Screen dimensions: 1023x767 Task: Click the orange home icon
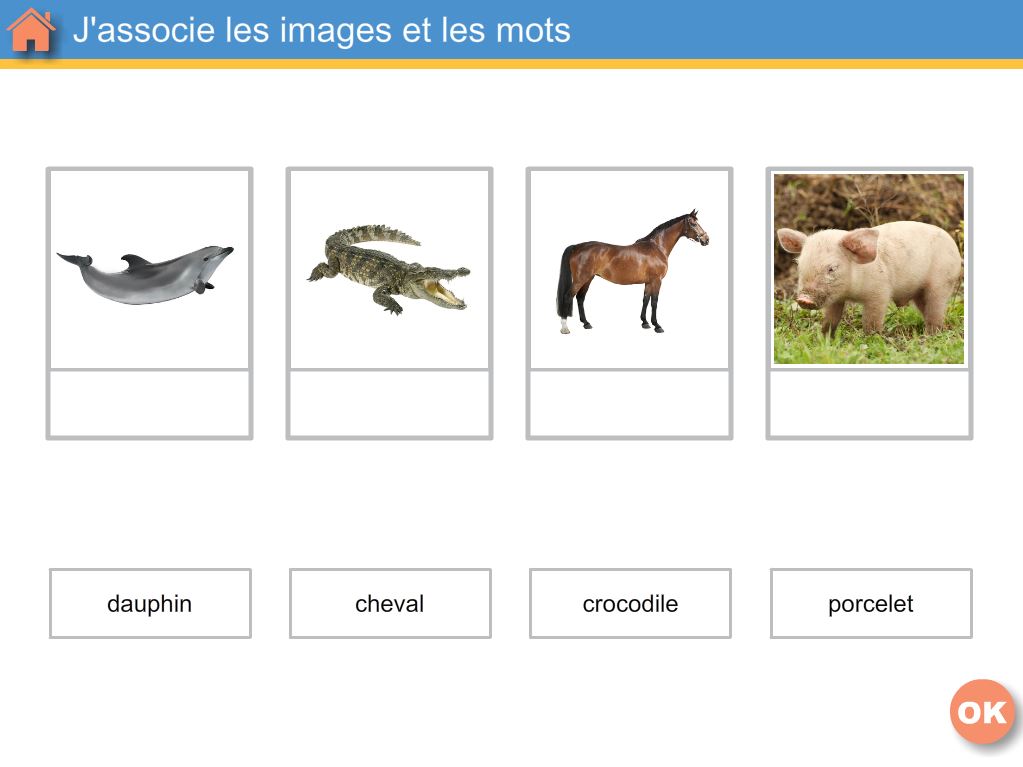(31, 30)
